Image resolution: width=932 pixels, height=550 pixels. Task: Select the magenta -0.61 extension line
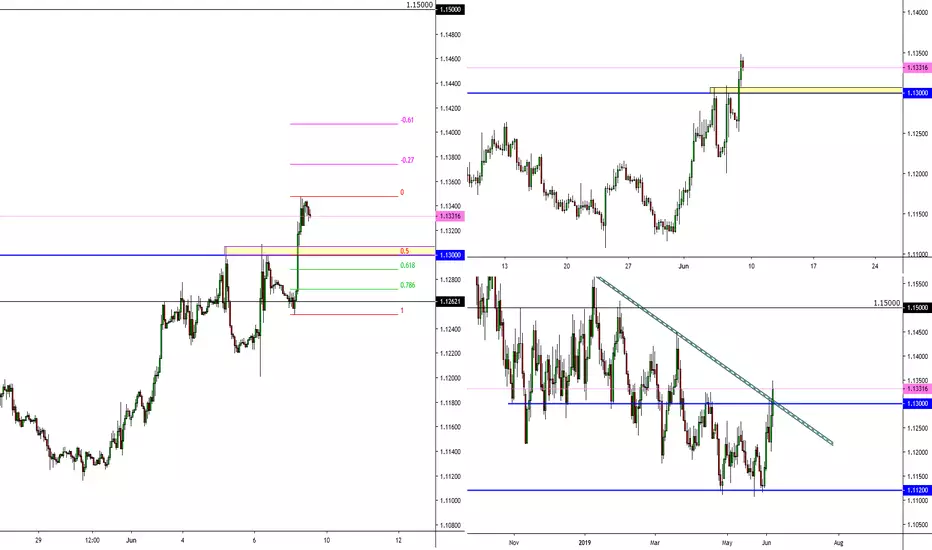click(344, 124)
